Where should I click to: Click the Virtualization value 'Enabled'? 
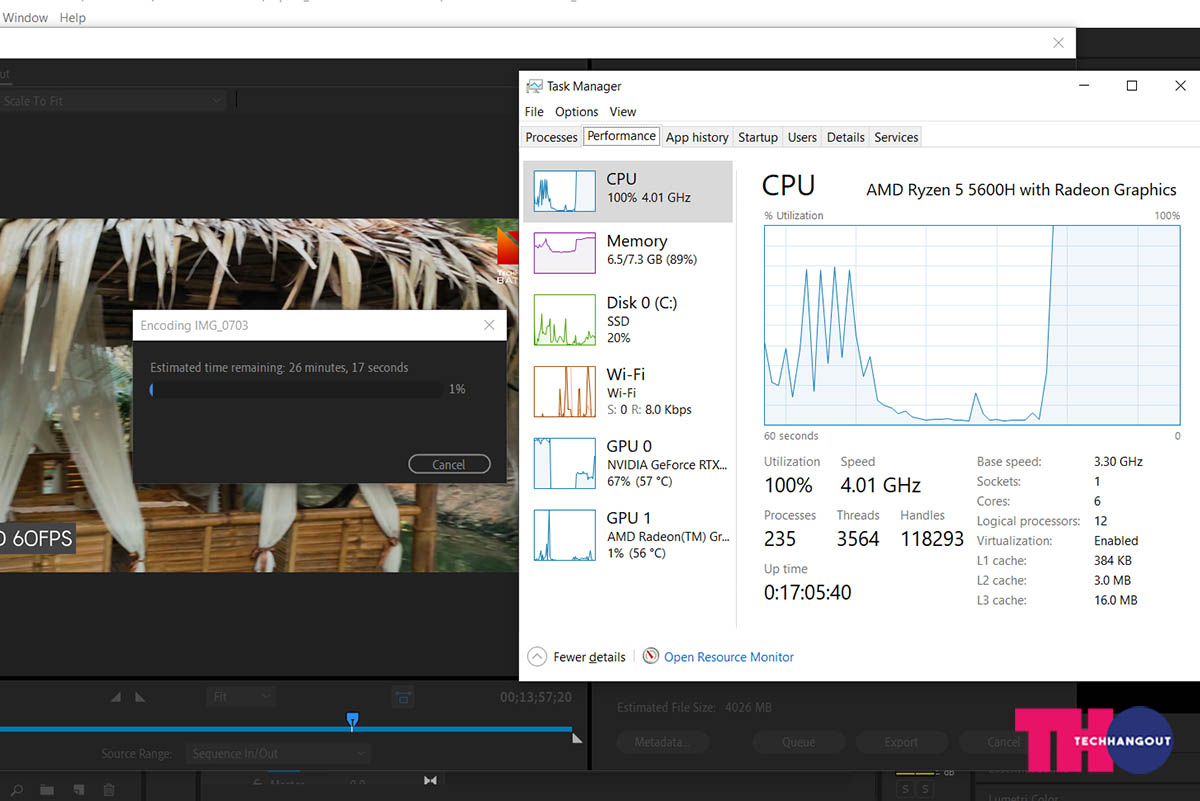pyautogui.click(x=1116, y=541)
